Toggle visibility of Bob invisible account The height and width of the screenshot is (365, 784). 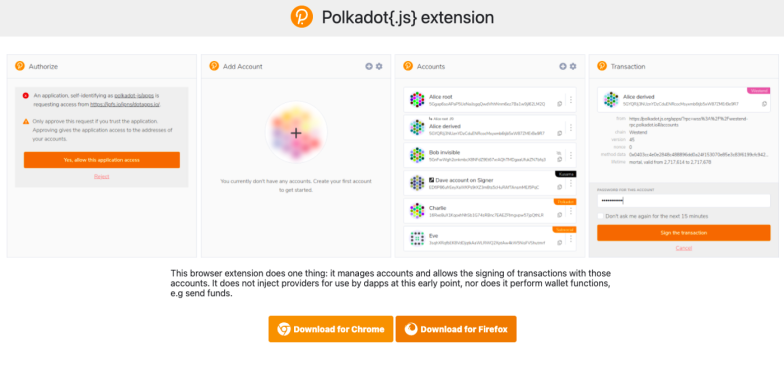[x=560, y=153]
